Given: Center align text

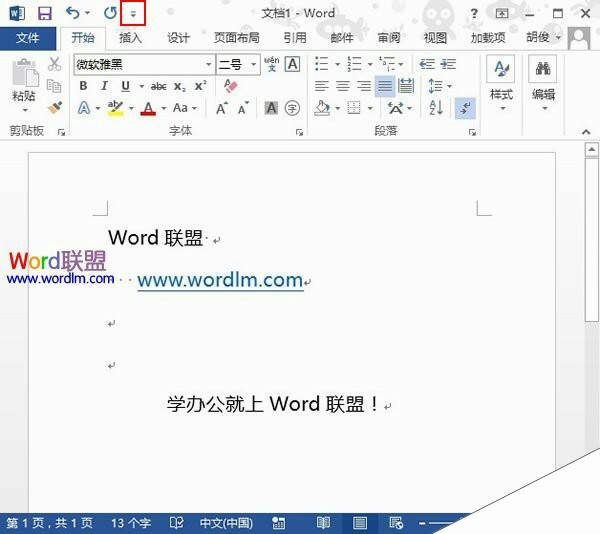Looking at the screenshot, I should pos(343,86).
